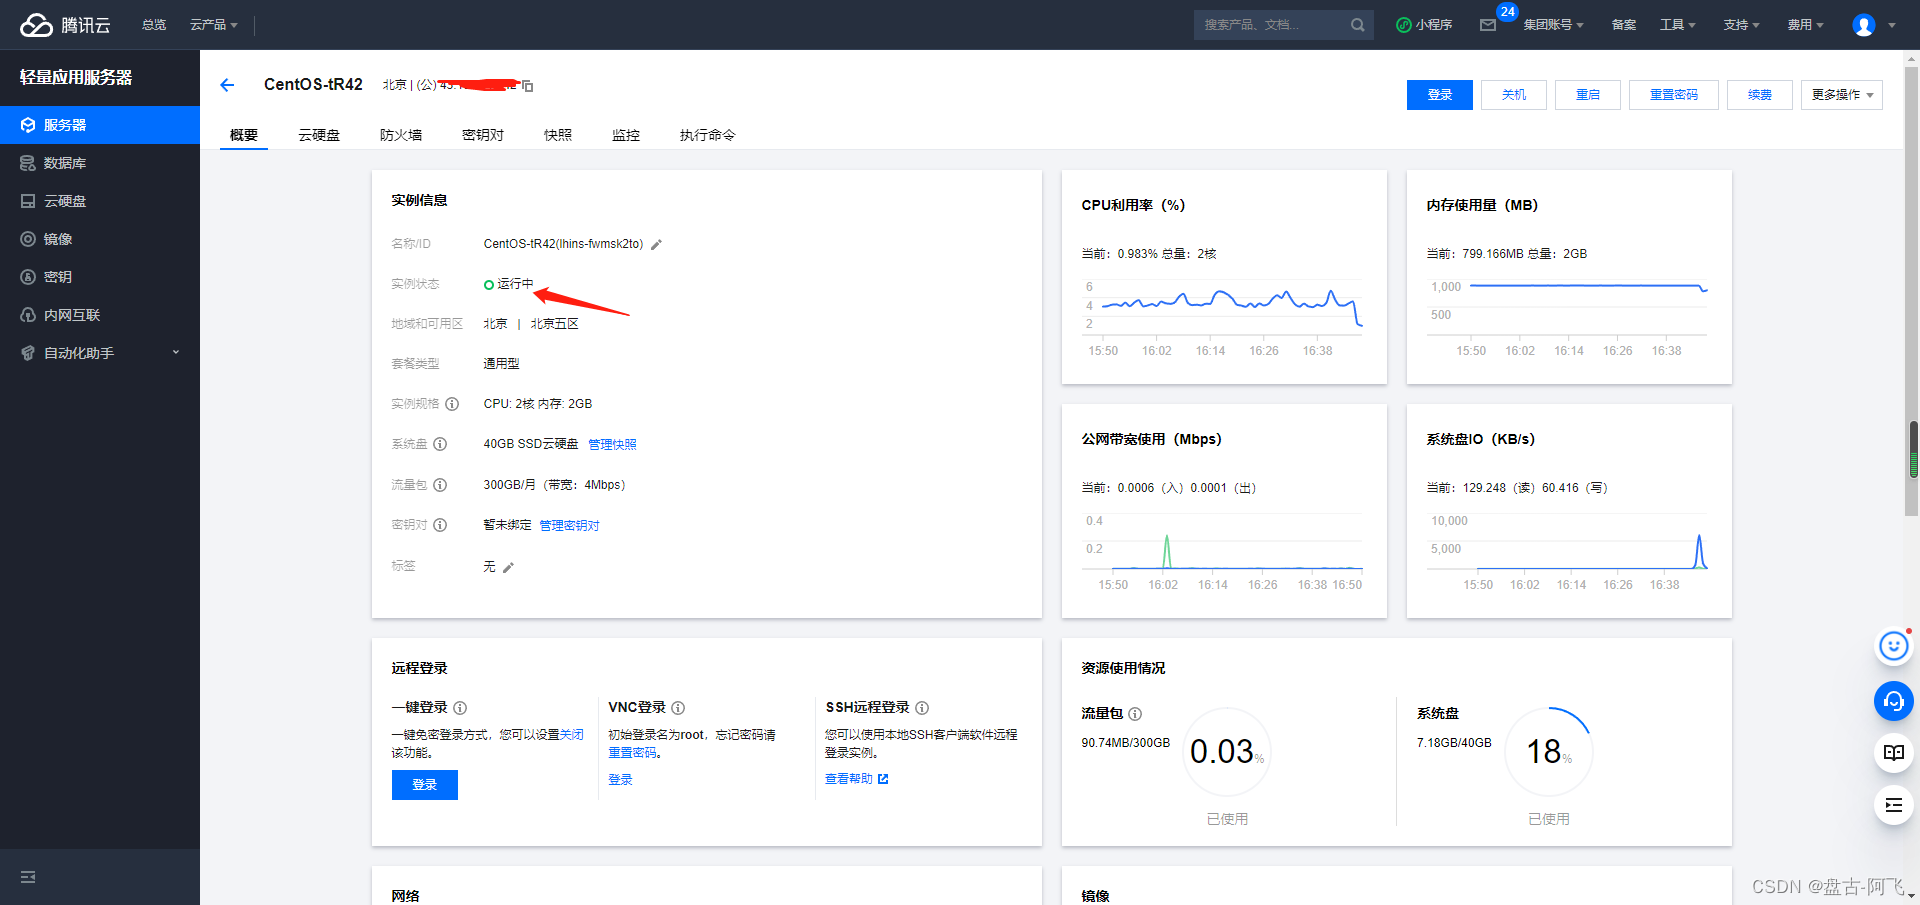Open the documentation book floating button

(1894, 753)
